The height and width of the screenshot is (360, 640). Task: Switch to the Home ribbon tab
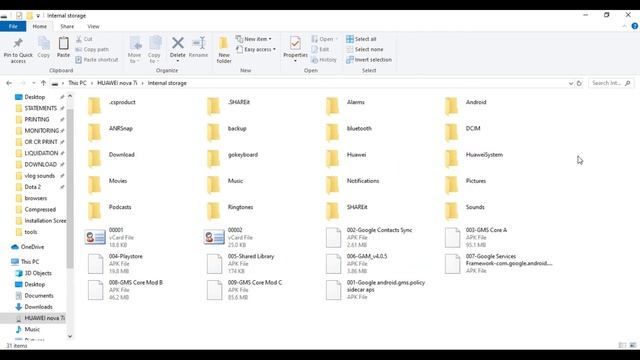40,26
